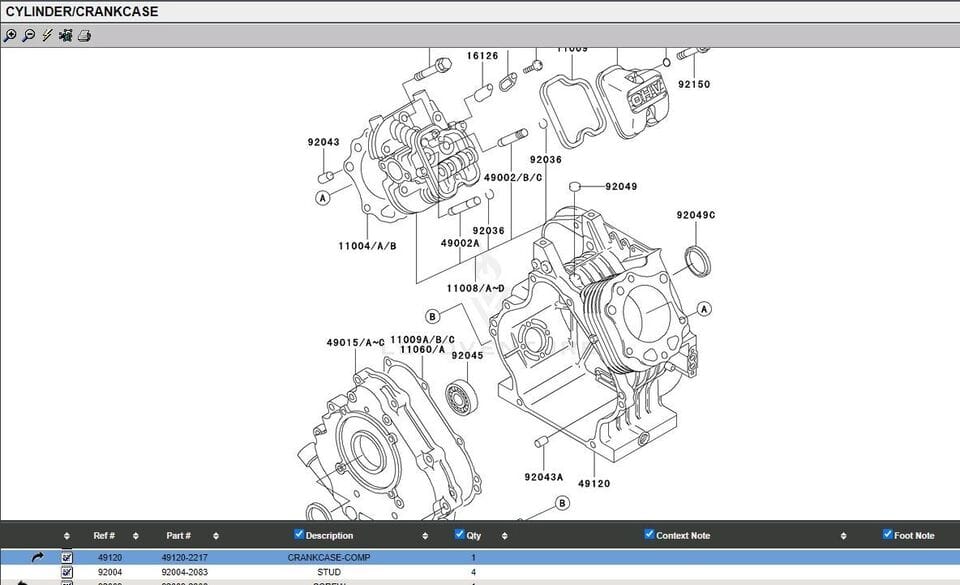Uncheck the Context Note column checkbox
This screenshot has height=585, width=960.
648,535
